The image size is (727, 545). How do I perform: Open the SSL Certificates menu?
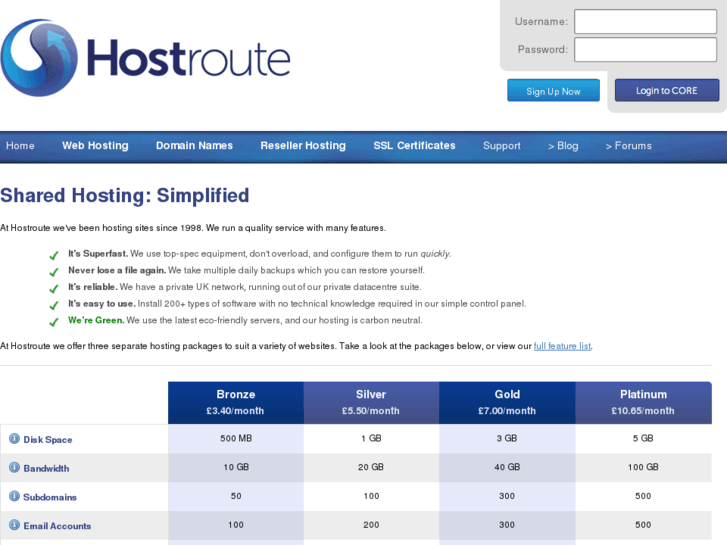(x=415, y=146)
